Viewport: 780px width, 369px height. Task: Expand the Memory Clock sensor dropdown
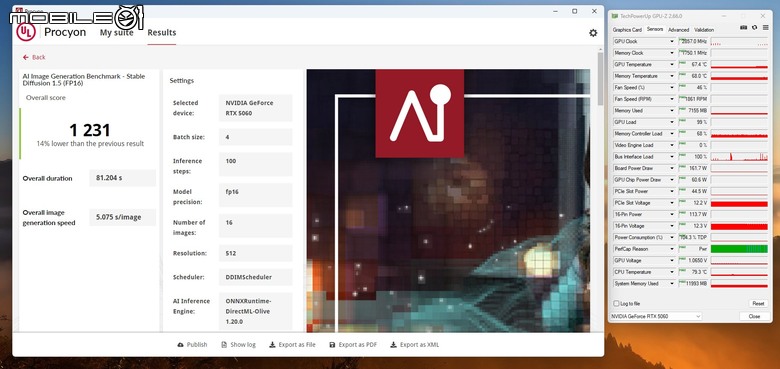pos(673,53)
